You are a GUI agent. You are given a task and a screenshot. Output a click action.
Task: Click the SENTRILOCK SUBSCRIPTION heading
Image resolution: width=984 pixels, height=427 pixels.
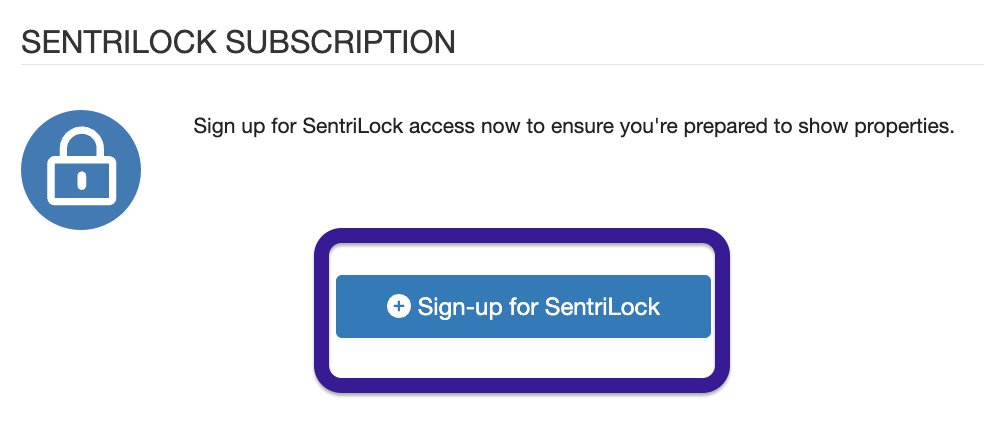pos(238,42)
